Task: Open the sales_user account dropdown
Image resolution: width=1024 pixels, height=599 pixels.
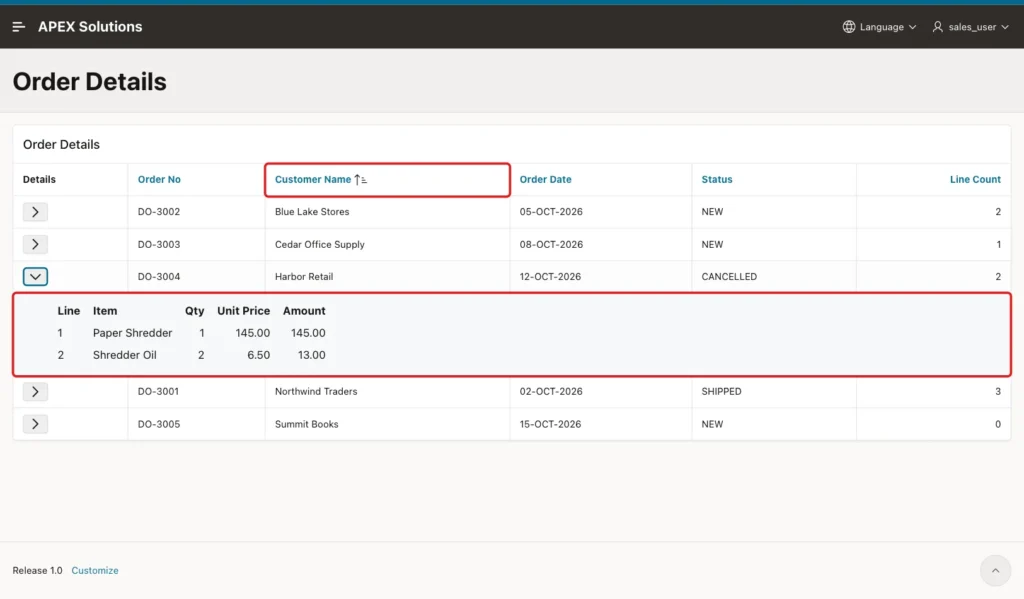Action: click(x=970, y=27)
